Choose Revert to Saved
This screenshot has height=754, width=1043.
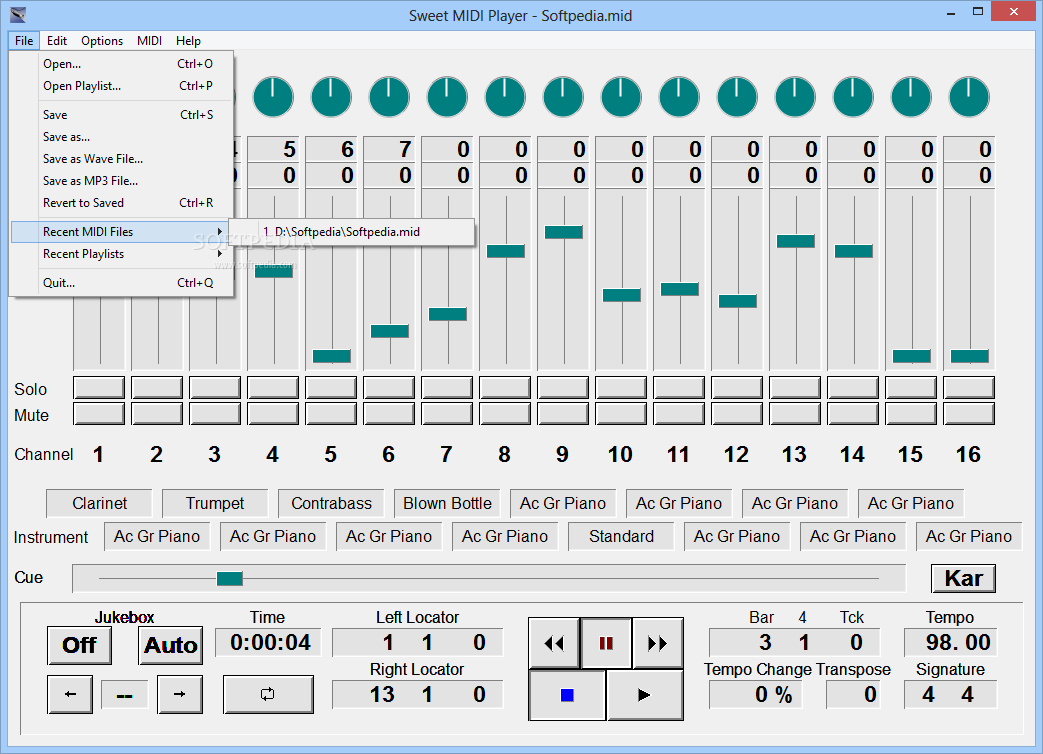122,203
